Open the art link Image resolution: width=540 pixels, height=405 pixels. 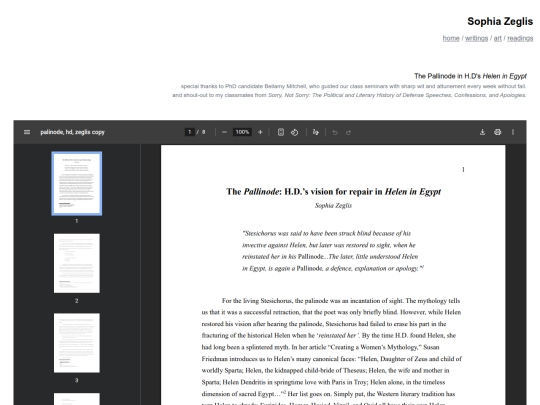coord(498,38)
